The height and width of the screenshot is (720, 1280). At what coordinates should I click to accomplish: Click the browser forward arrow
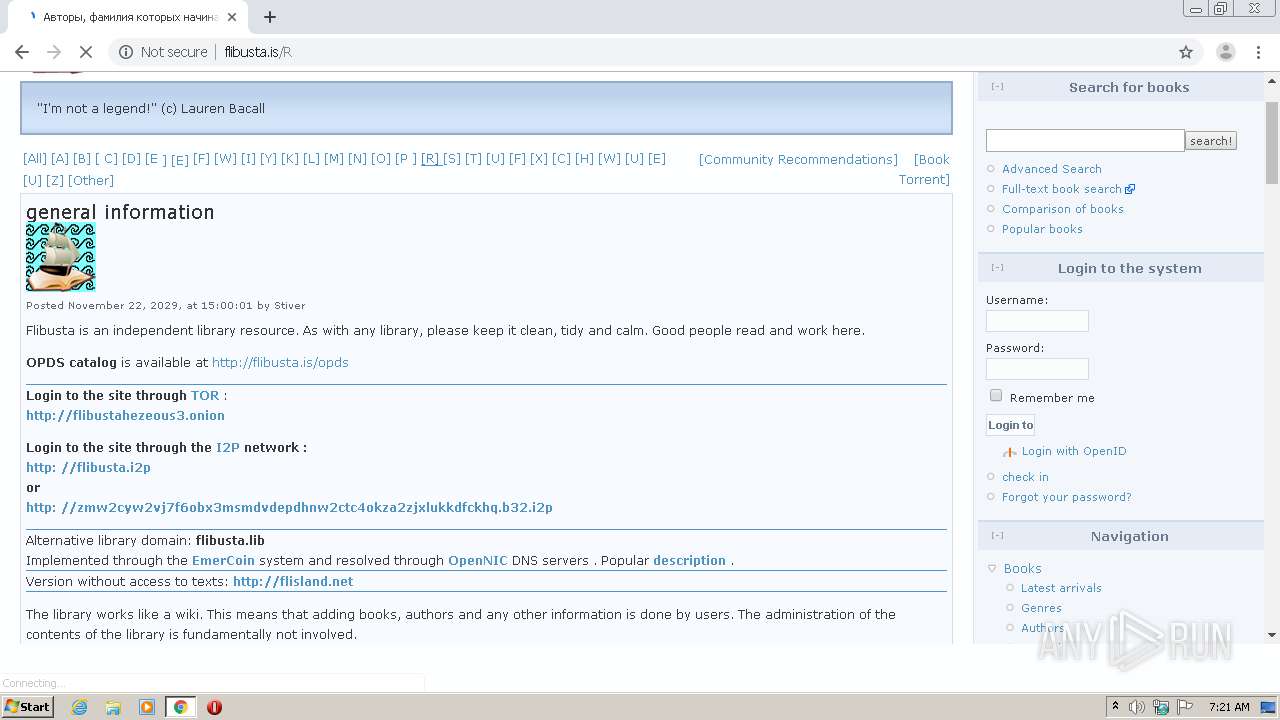click(x=54, y=52)
